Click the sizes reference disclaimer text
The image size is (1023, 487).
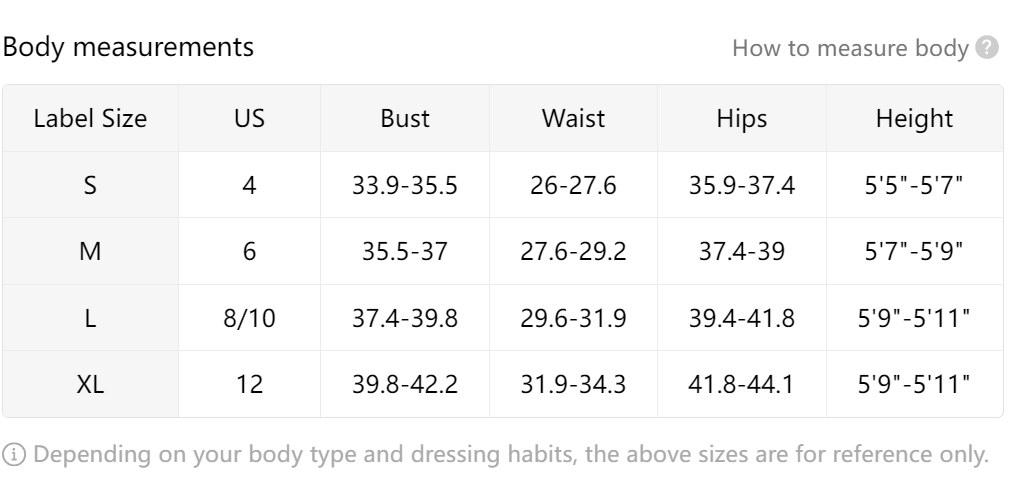point(510,454)
